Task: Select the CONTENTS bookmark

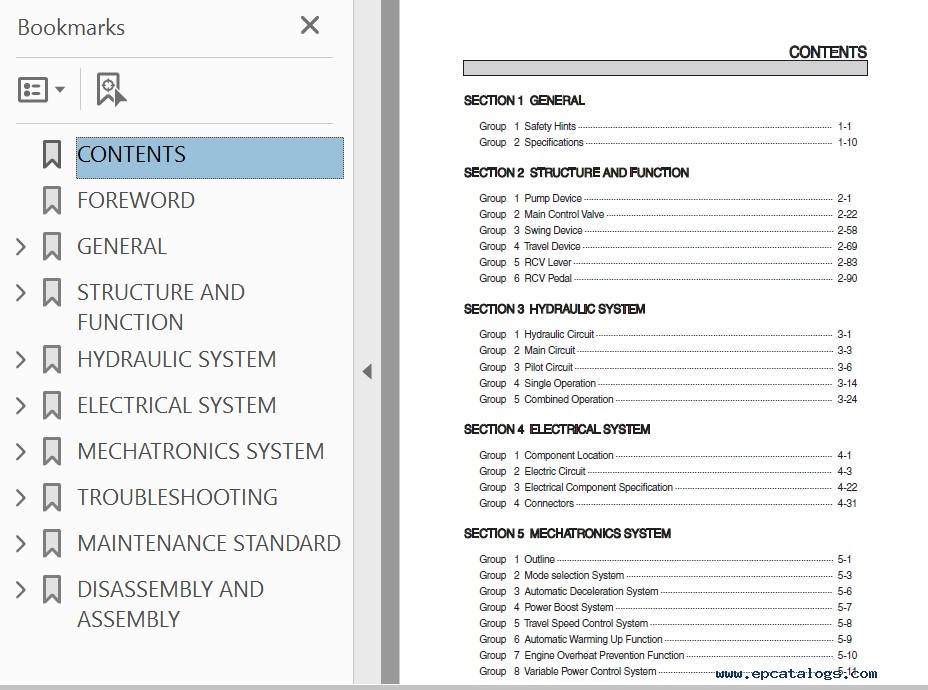Action: click(x=210, y=157)
